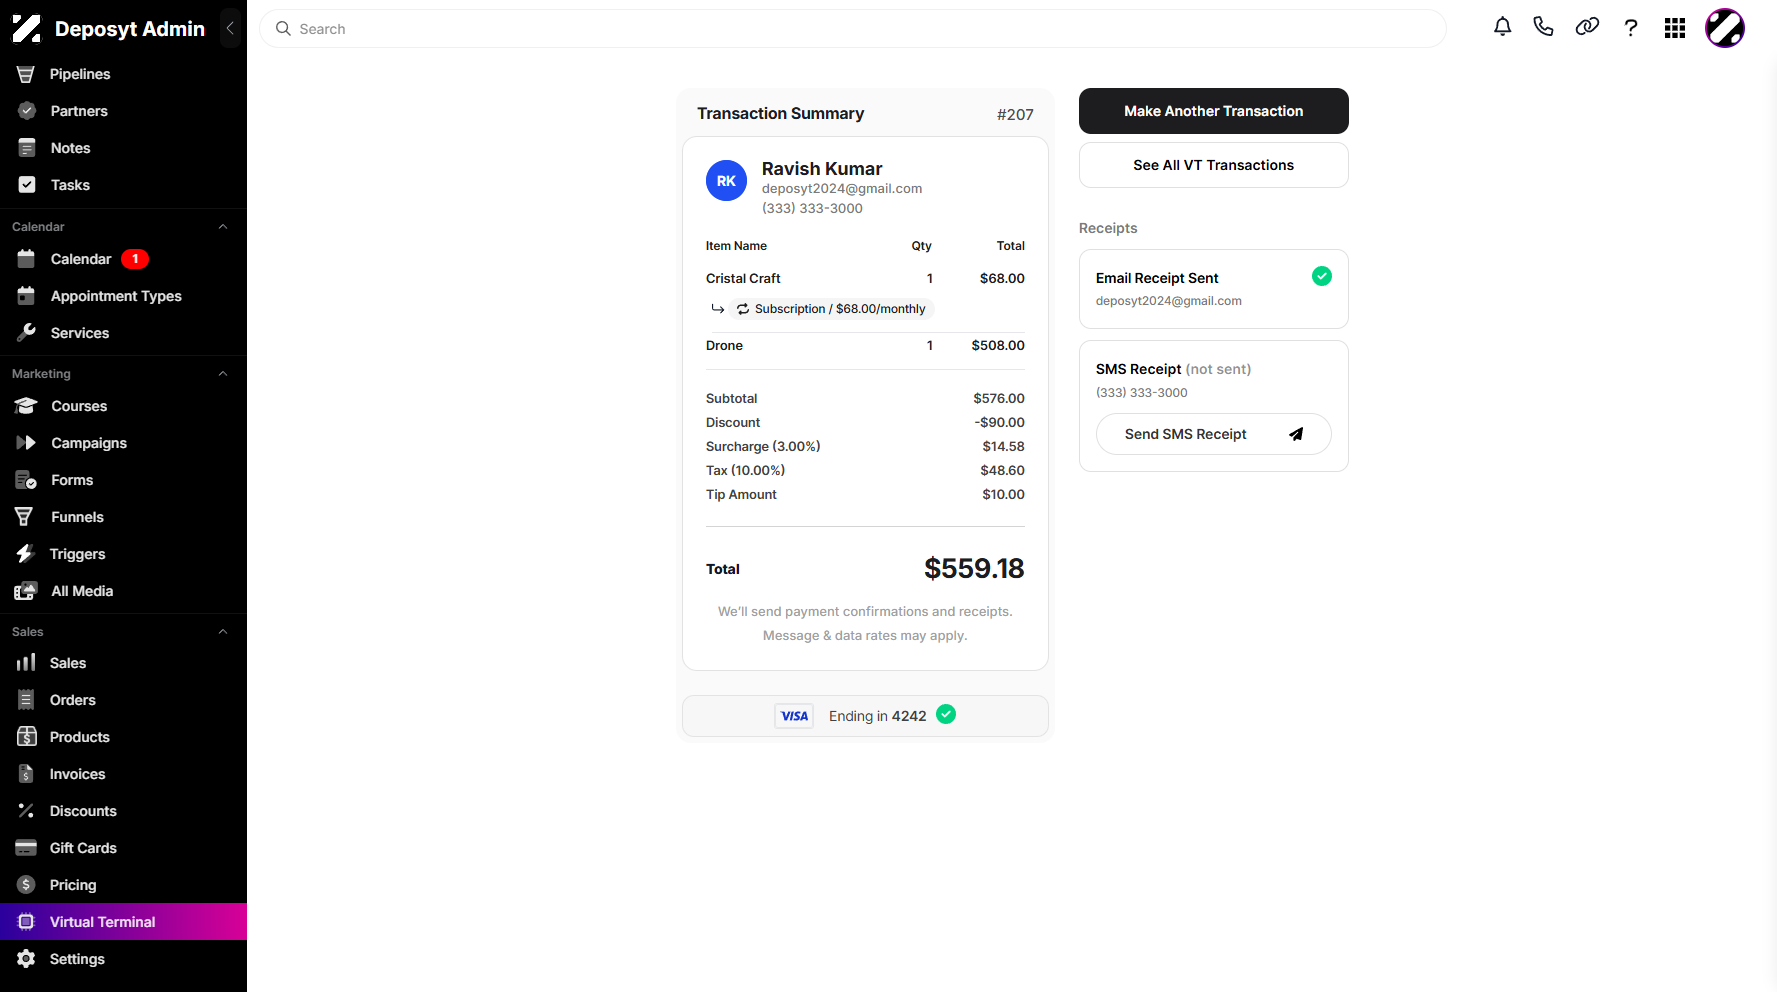Viewport: 1777px width, 992px height.
Task: Open Settings in the sidebar
Action: click(123, 959)
